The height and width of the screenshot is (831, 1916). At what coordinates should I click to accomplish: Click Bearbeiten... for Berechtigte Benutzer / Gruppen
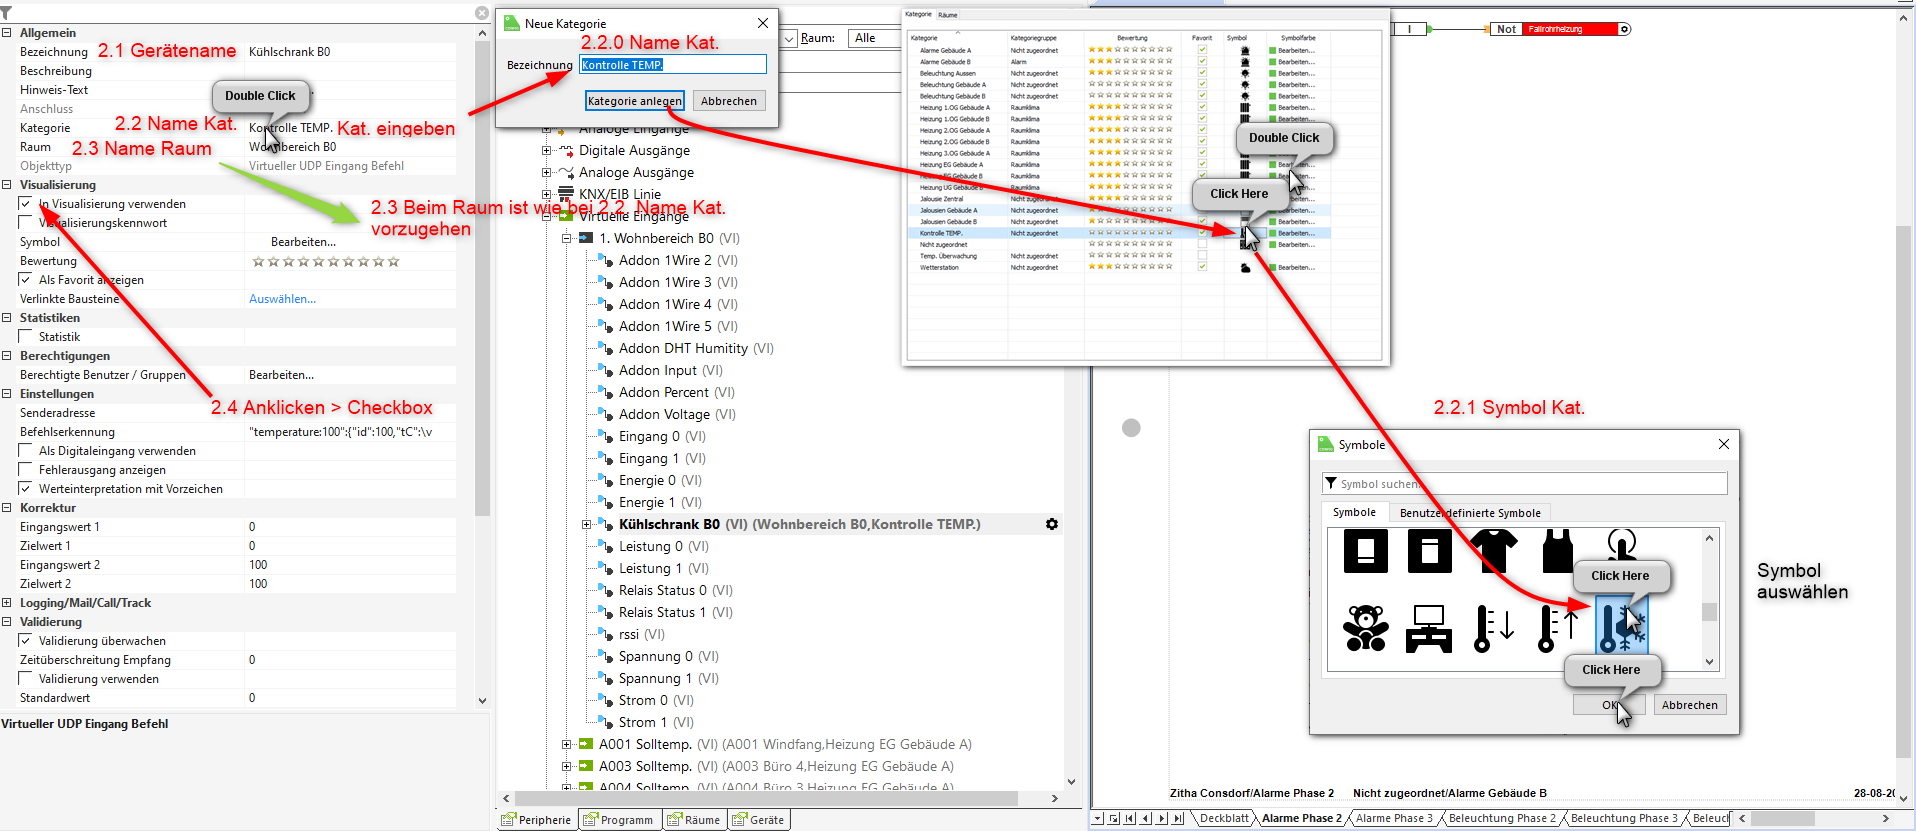(x=281, y=375)
